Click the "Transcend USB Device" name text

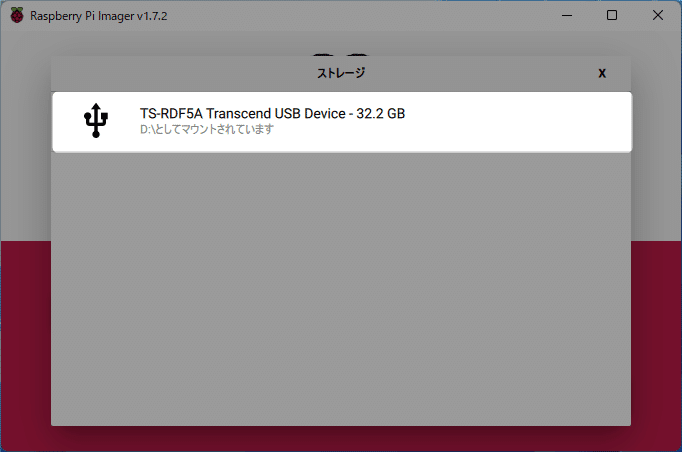(x=276, y=114)
